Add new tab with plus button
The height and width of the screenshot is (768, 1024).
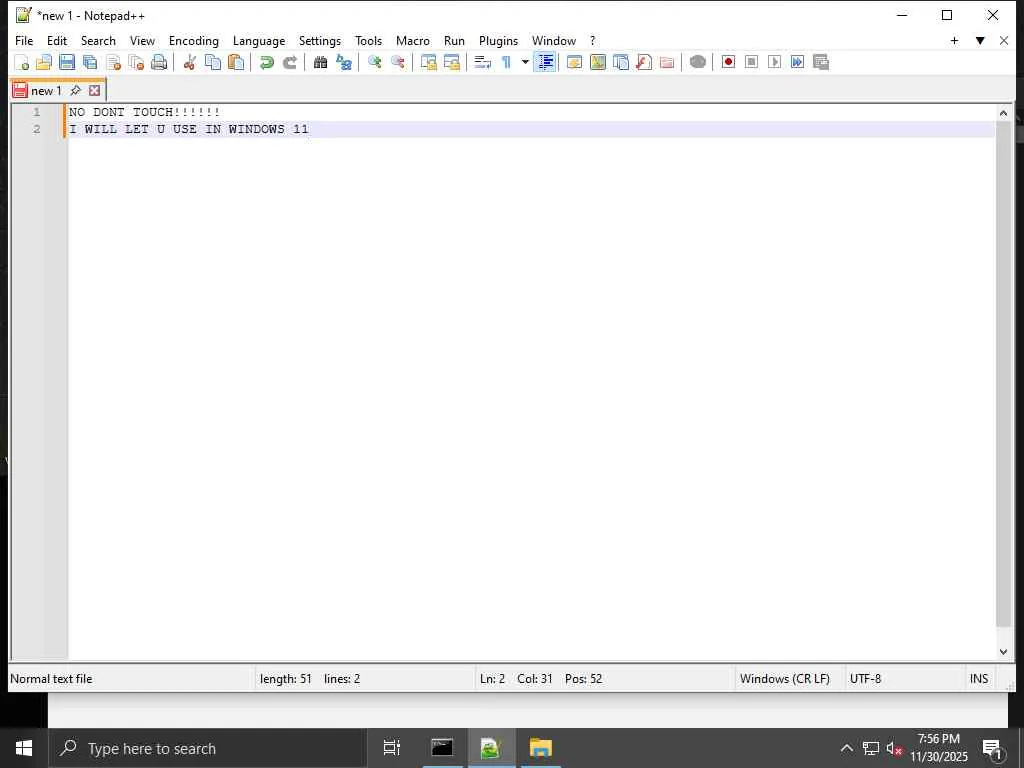click(x=954, y=40)
